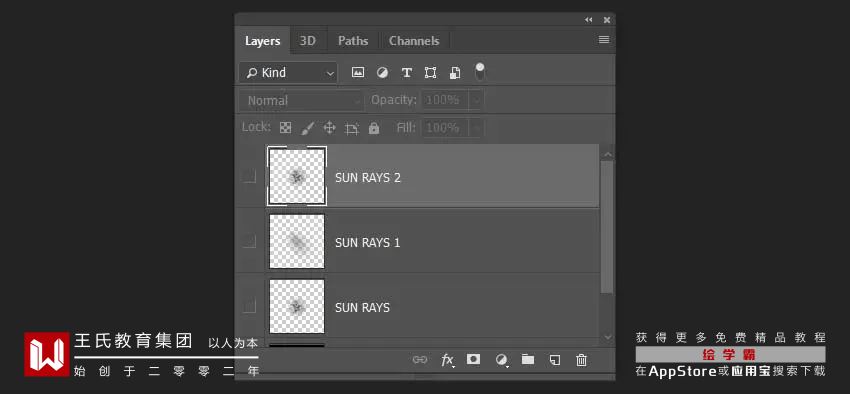Click the SUN RAYS layer thumbnail
Screen dimensions: 850x394
coord(297,306)
